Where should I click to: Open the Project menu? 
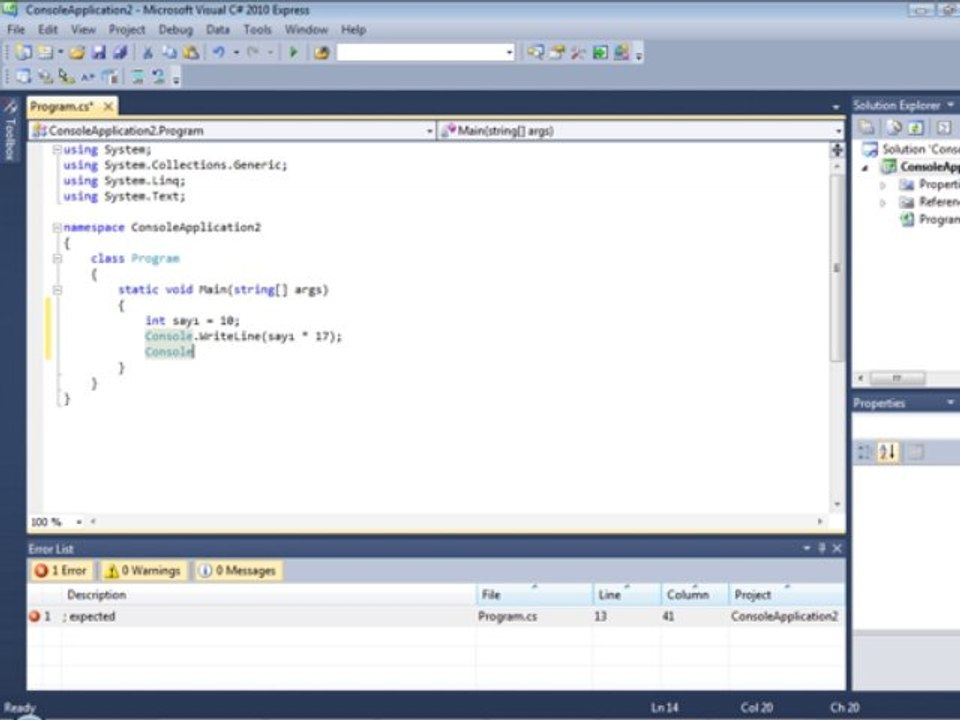click(127, 29)
